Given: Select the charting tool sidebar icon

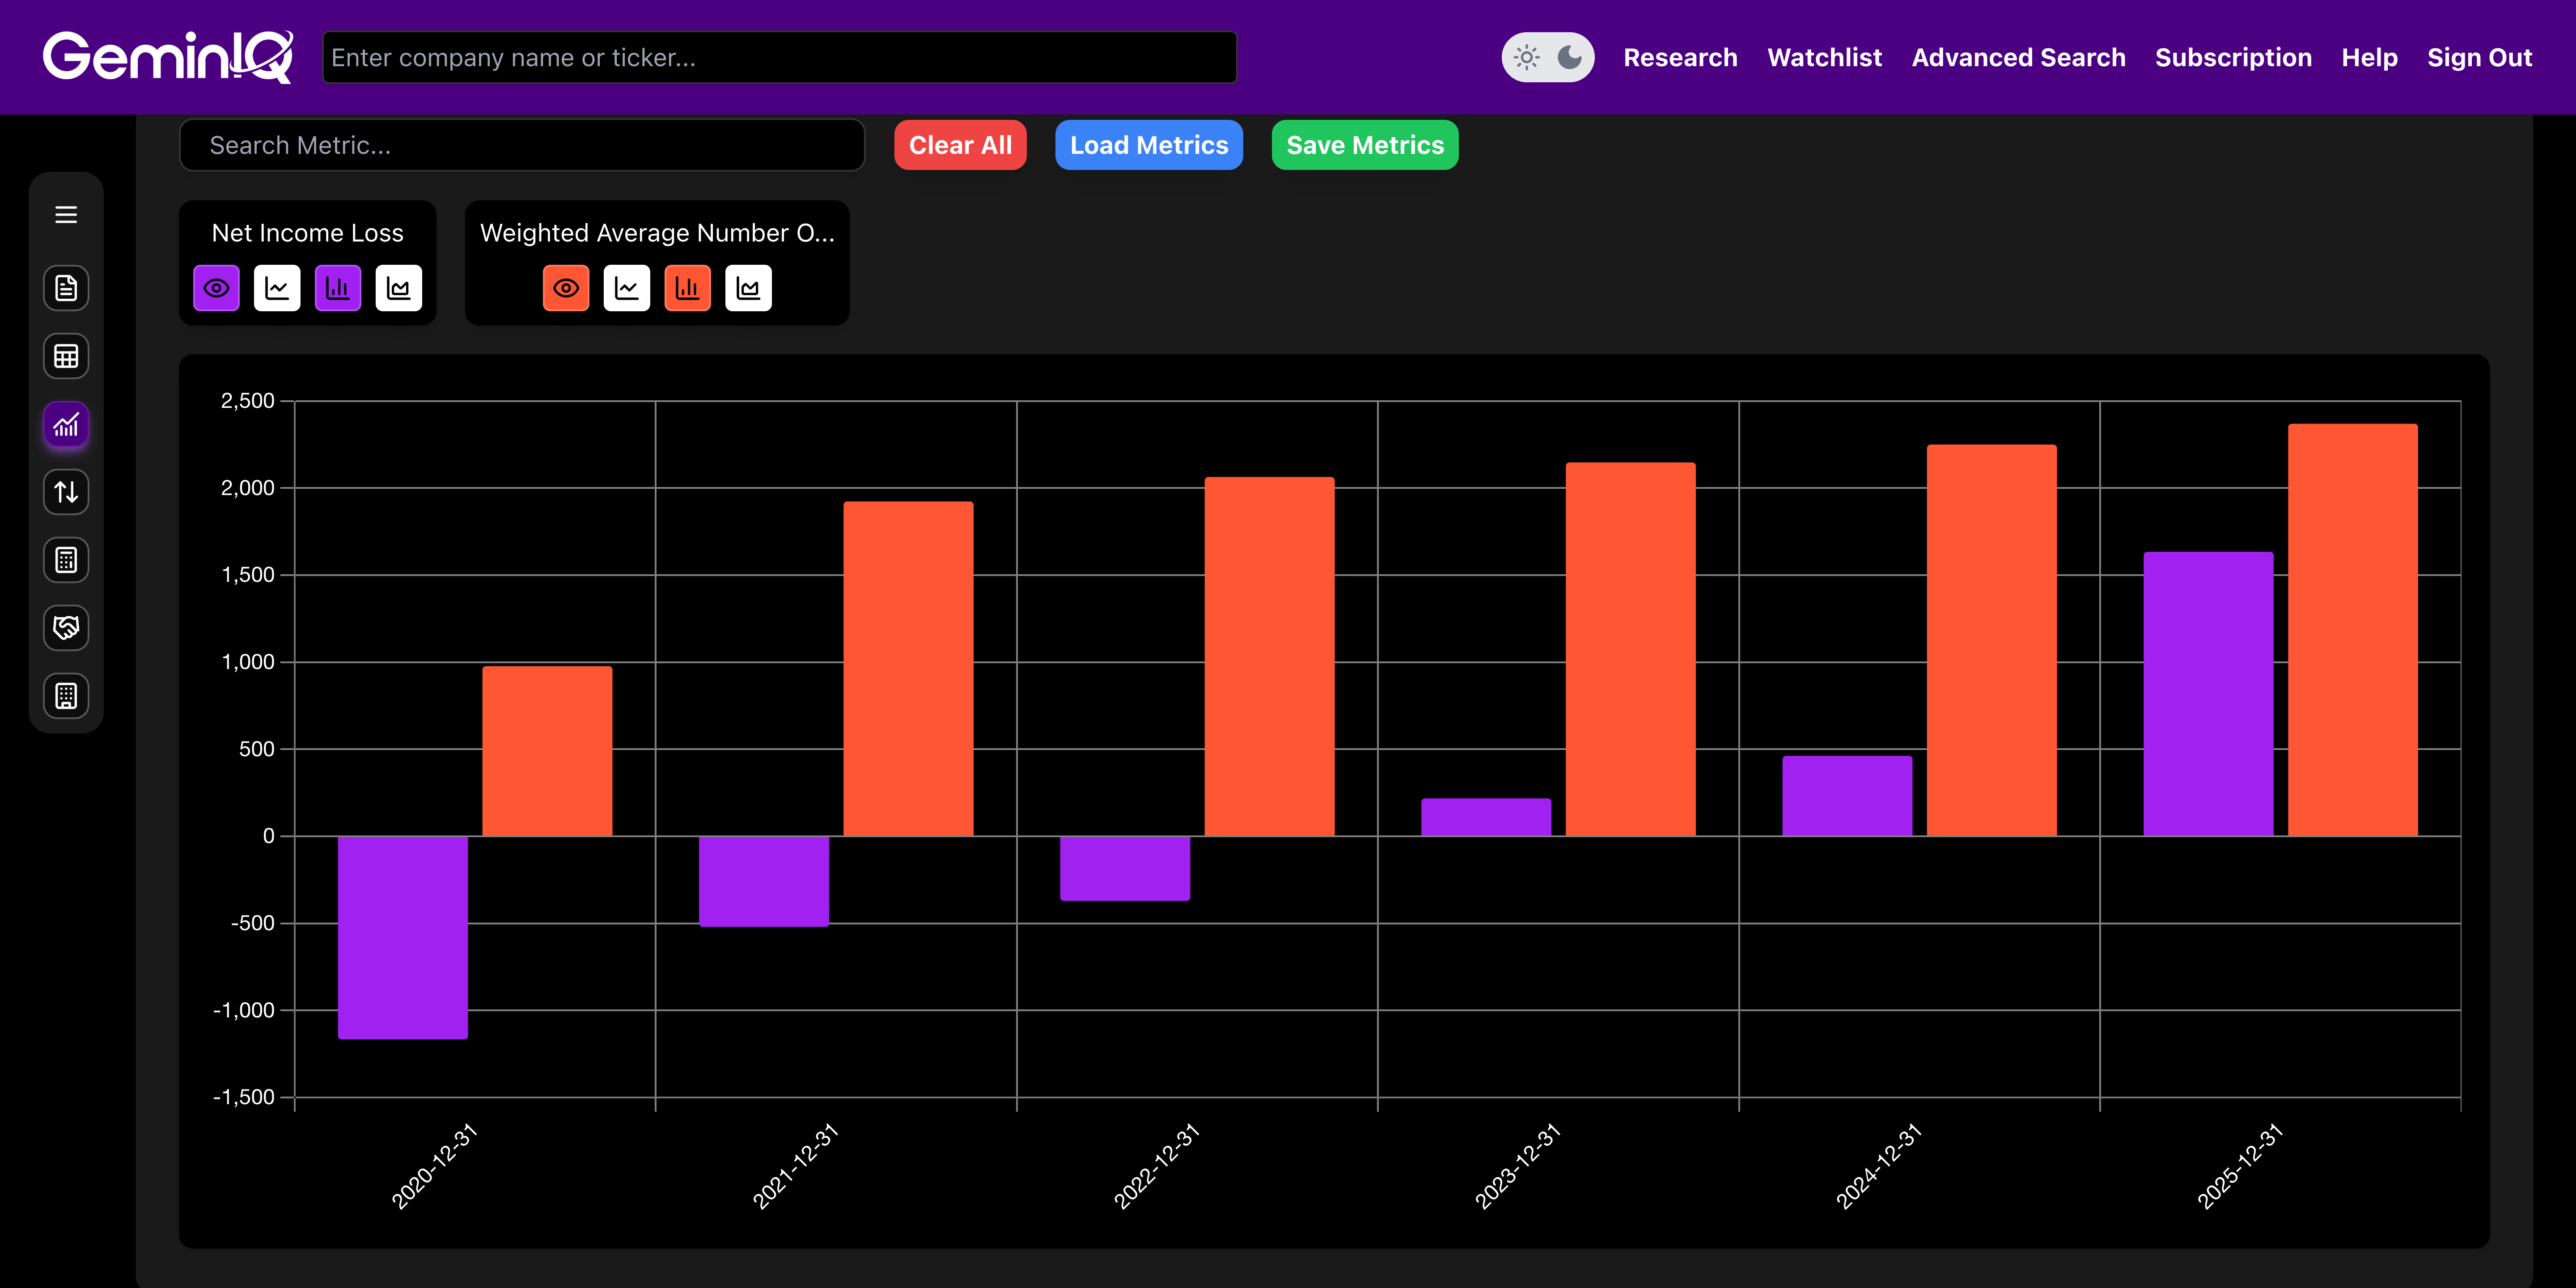Looking at the screenshot, I should tap(66, 425).
